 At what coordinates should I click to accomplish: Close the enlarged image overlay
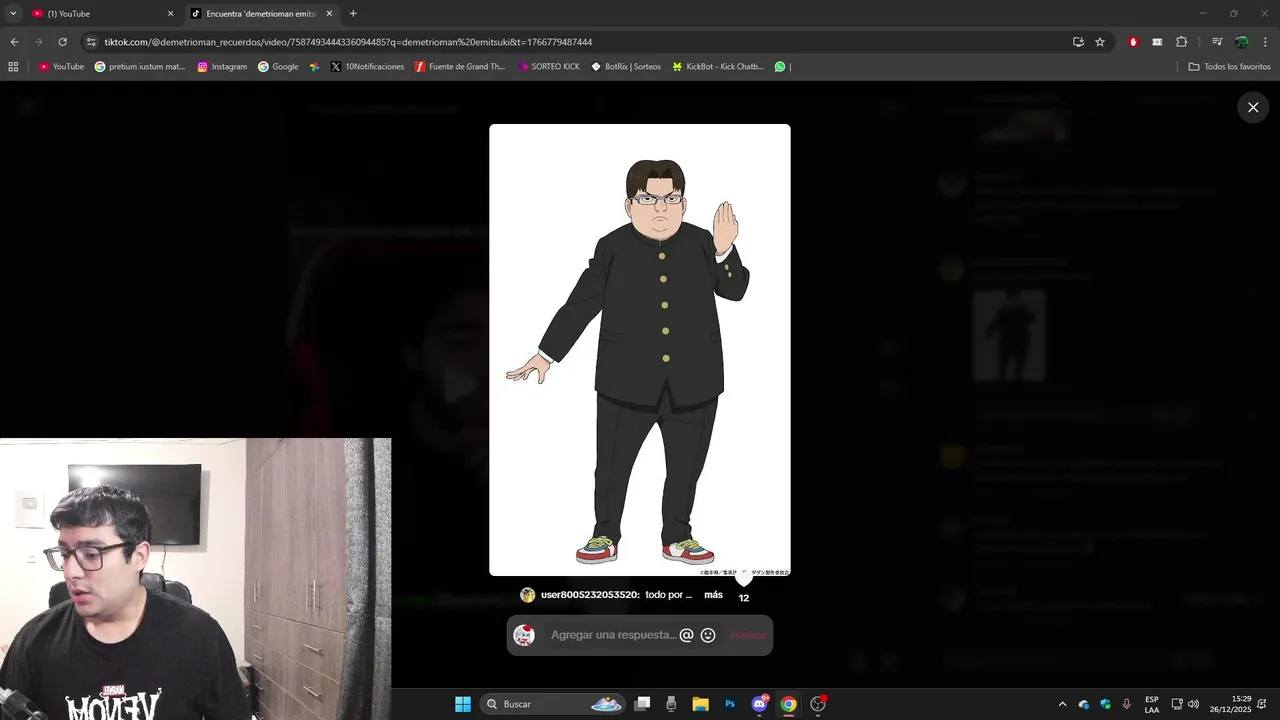pos(1253,107)
